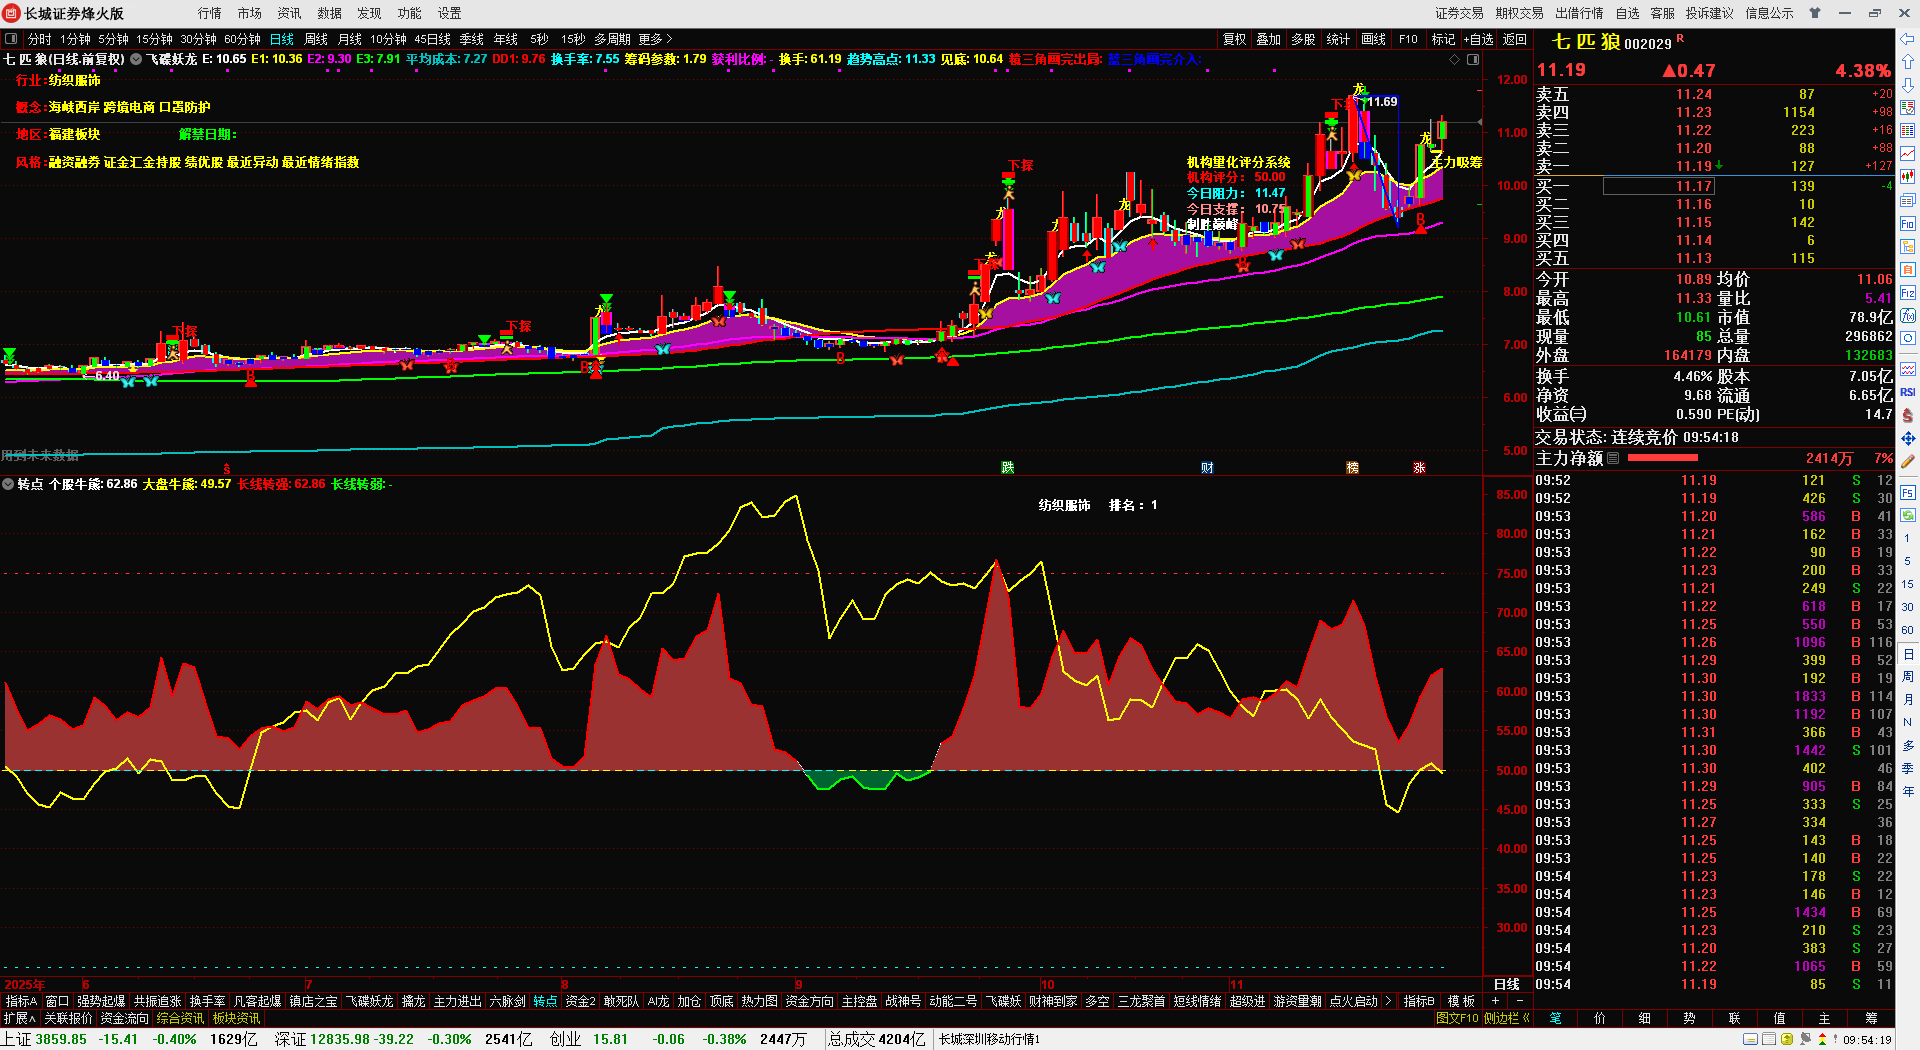This screenshot has height=1050, width=1920.
Task: Click the pencil drawing tool sidebar icon
Action: (1908, 461)
